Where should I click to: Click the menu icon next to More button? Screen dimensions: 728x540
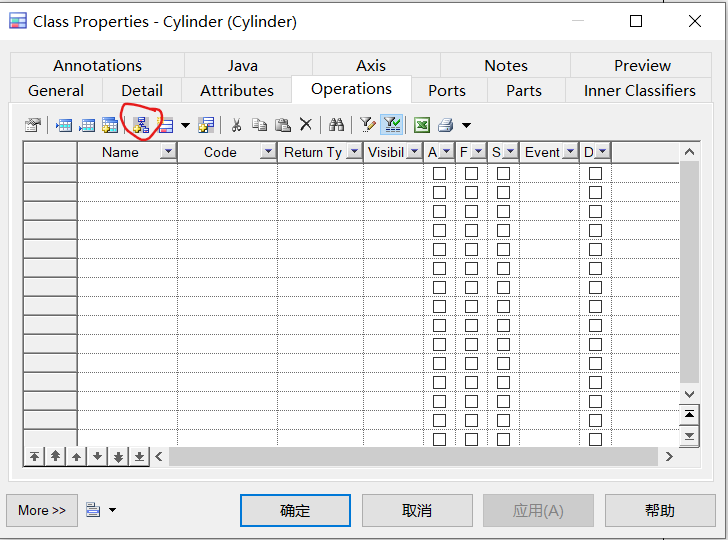click(x=93, y=510)
